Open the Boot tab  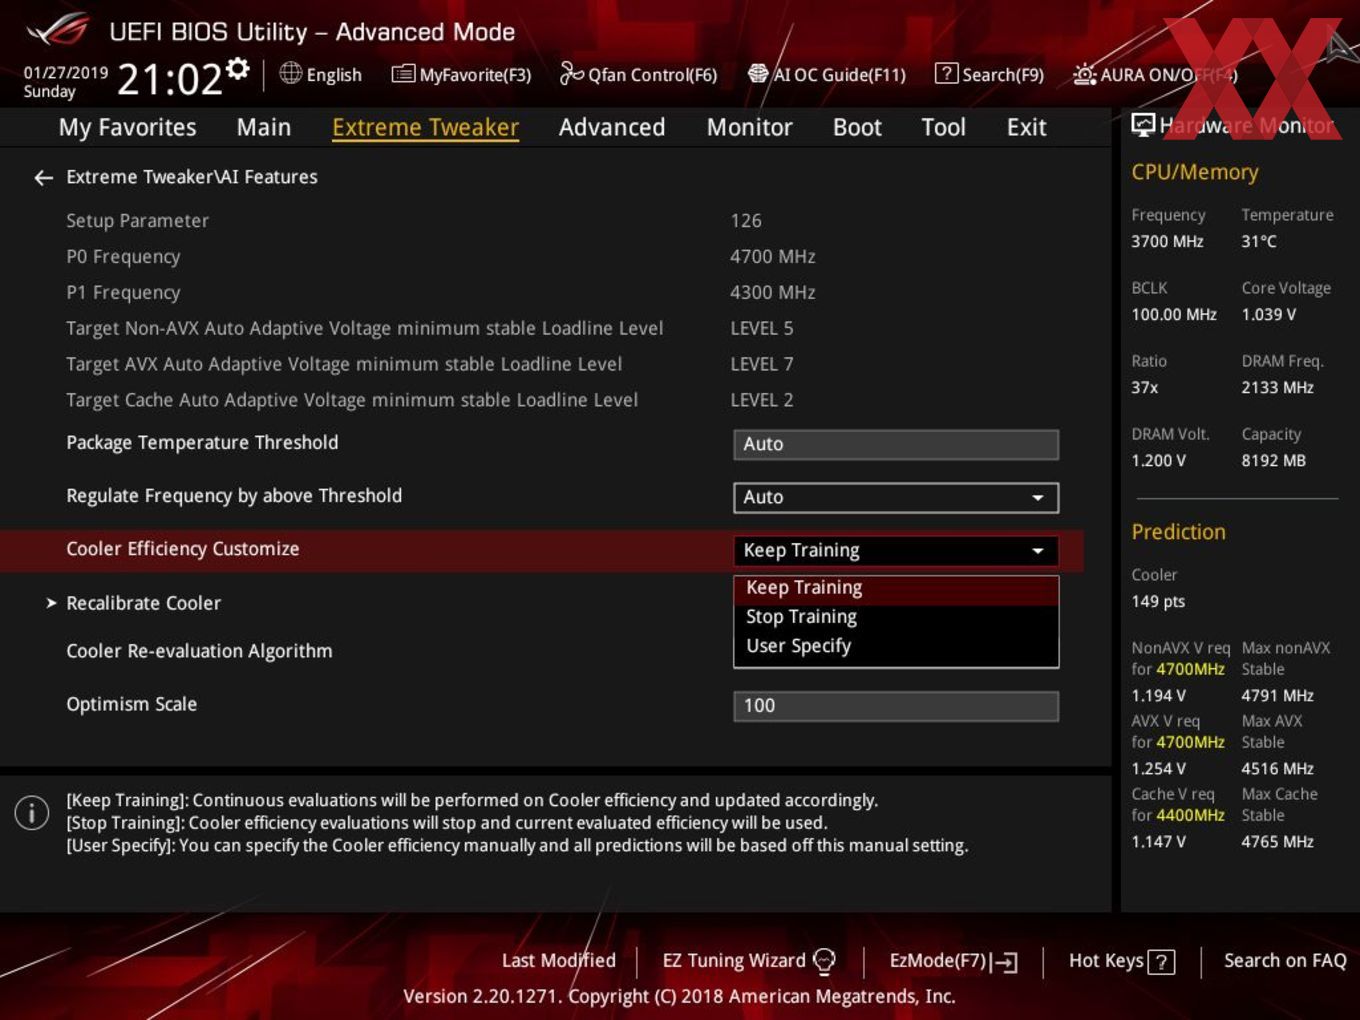(857, 127)
